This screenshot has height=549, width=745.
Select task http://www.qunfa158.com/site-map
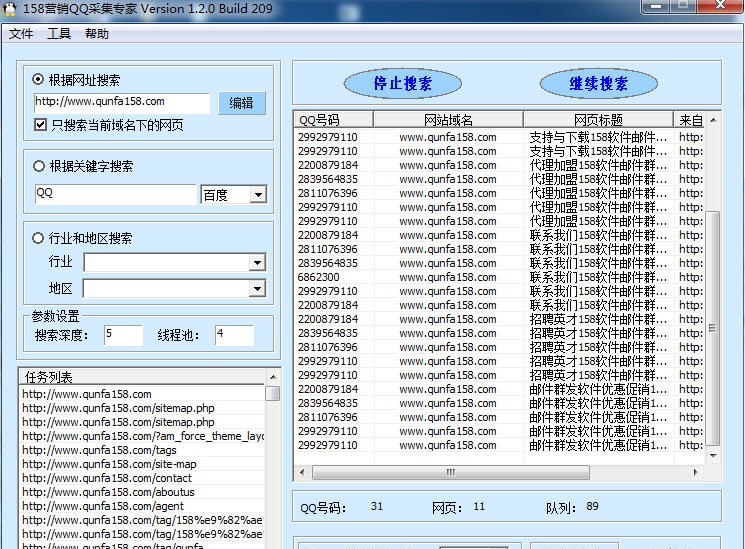(142, 464)
